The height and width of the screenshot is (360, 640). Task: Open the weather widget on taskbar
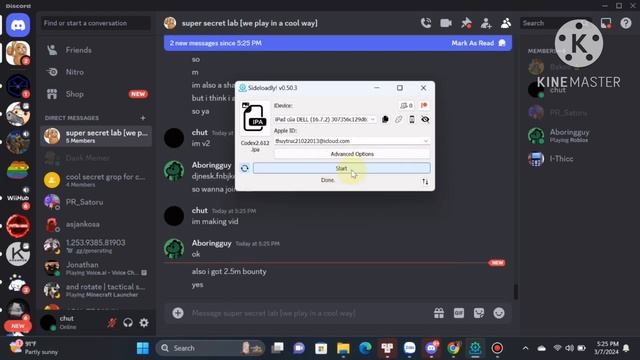tap(33, 348)
